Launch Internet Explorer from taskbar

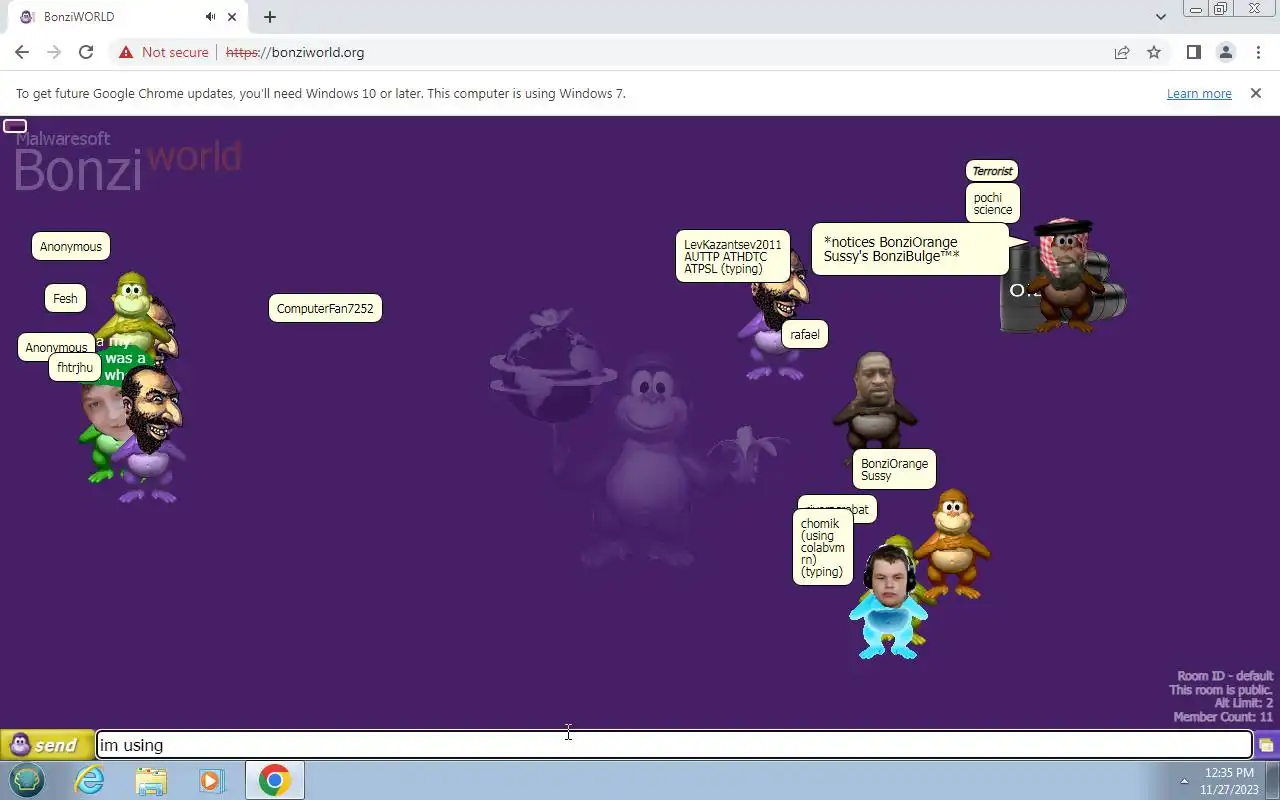click(90, 780)
